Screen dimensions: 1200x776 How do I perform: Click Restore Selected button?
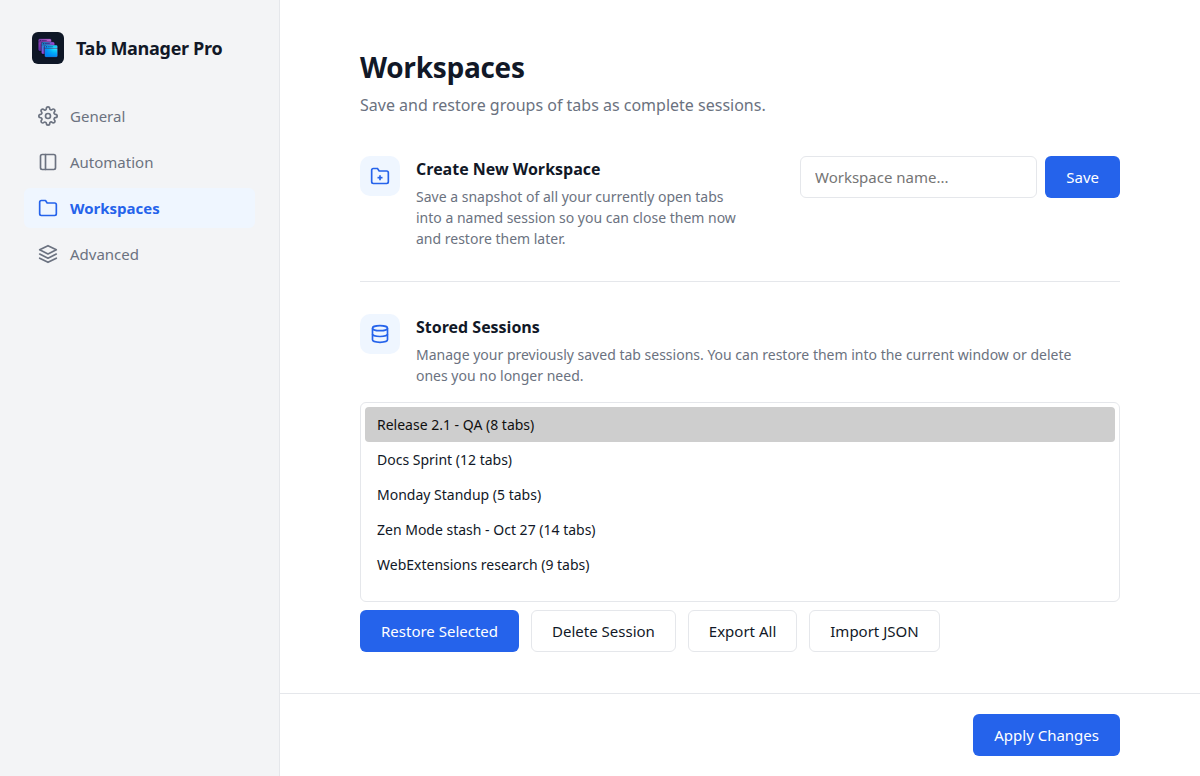(439, 631)
